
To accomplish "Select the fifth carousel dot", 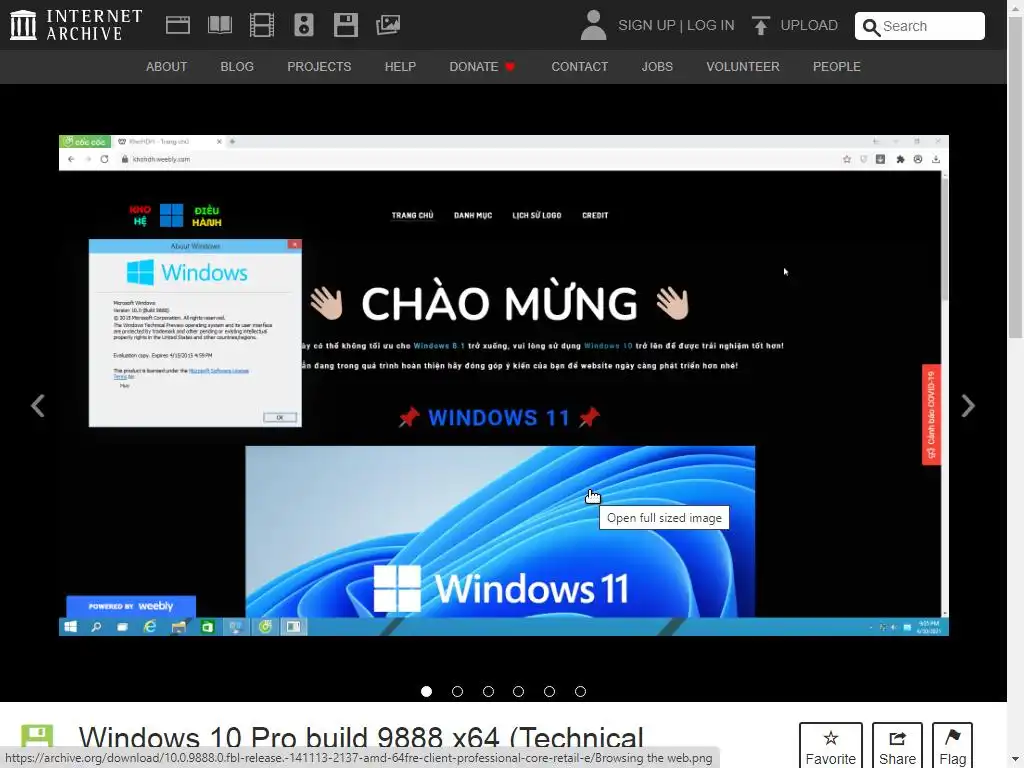I will click(549, 691).
